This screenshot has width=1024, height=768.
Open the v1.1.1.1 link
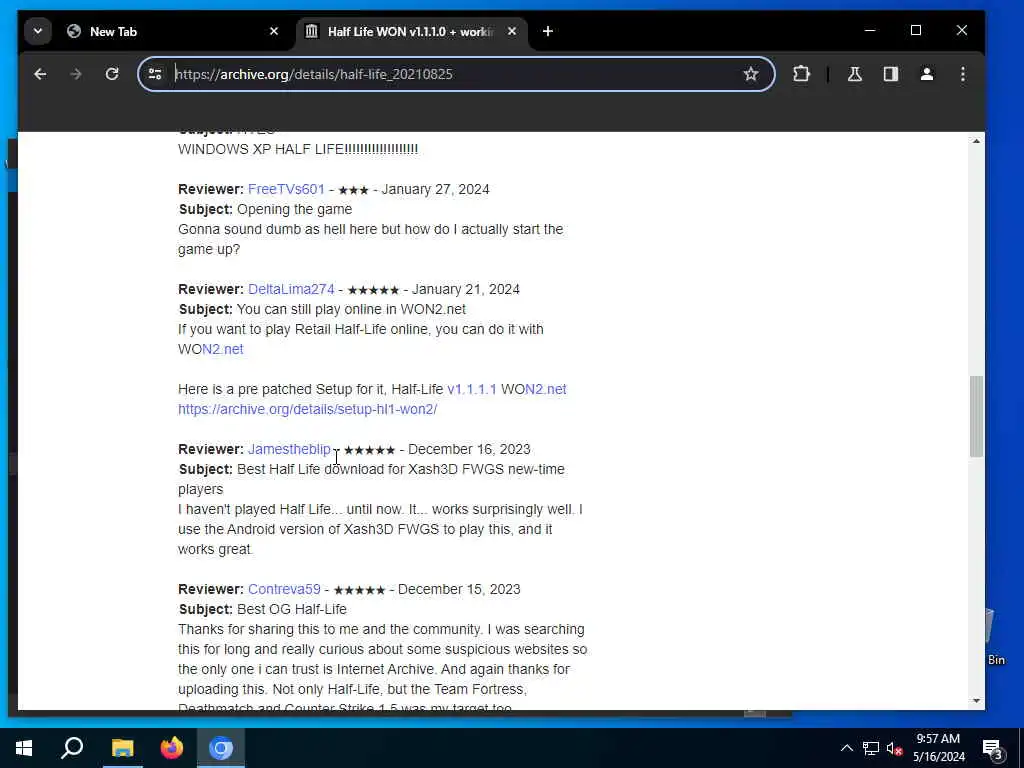point(472,389)
